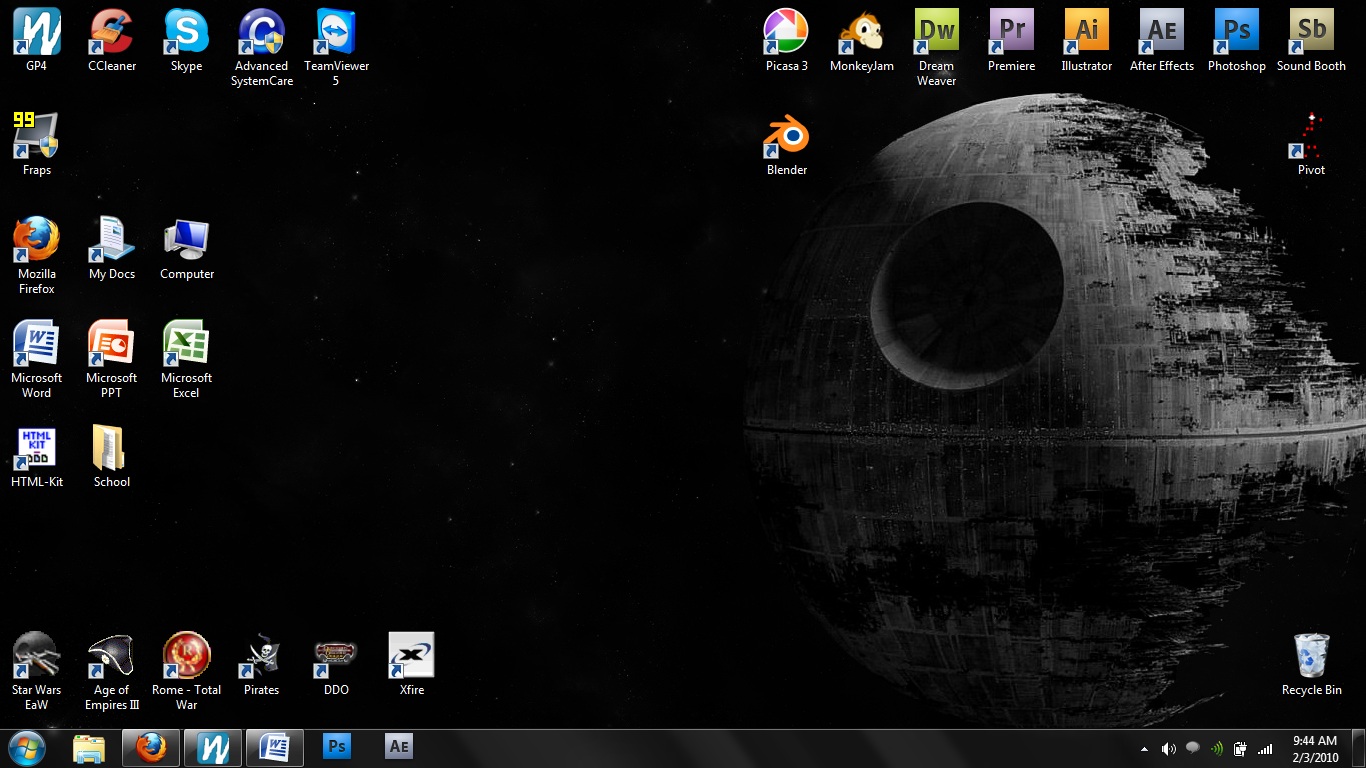Click the Photoshop desktop shortcut
This screenshot has height=768, width=1366.
(1237, 41)
